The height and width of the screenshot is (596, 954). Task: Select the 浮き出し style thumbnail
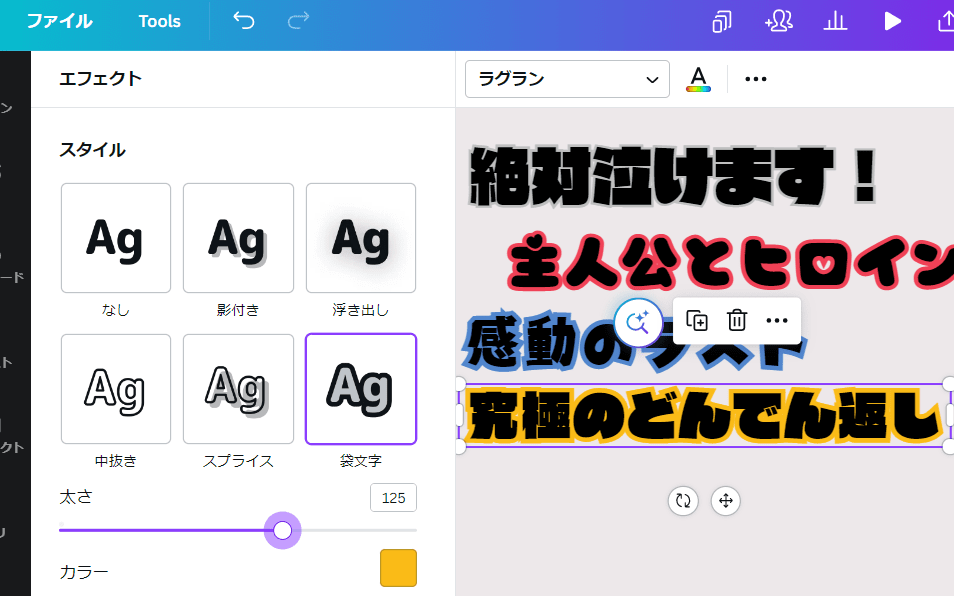(361, 238)
